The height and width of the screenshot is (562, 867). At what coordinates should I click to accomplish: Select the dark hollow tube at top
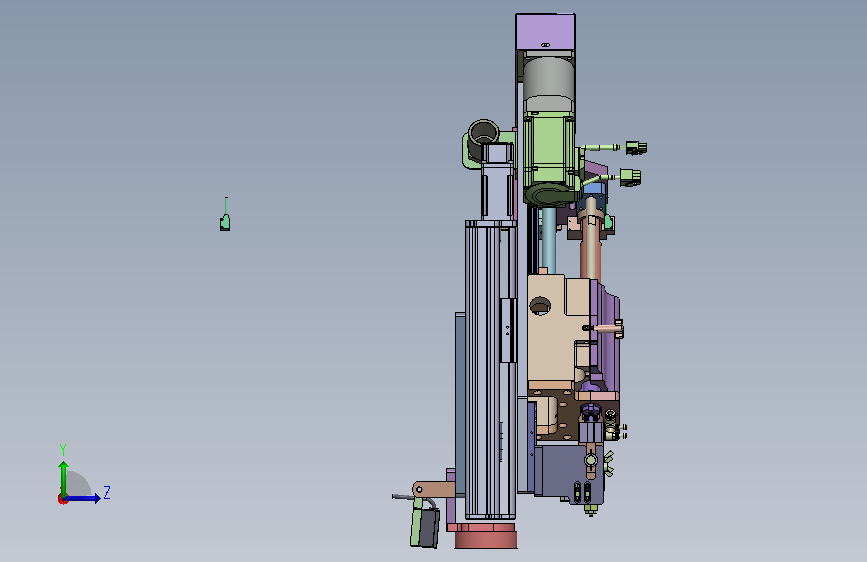coord(483,135)
